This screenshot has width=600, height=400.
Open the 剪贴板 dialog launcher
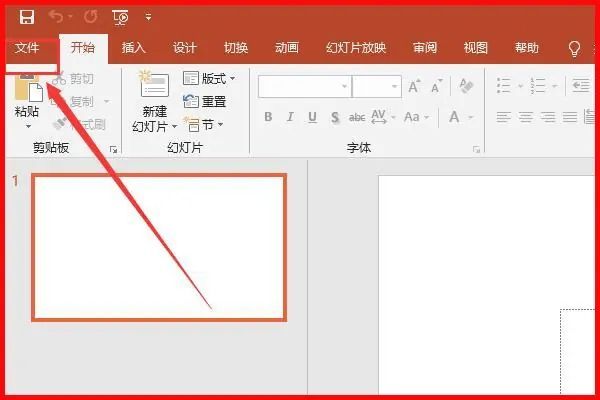tap(113, 149)
